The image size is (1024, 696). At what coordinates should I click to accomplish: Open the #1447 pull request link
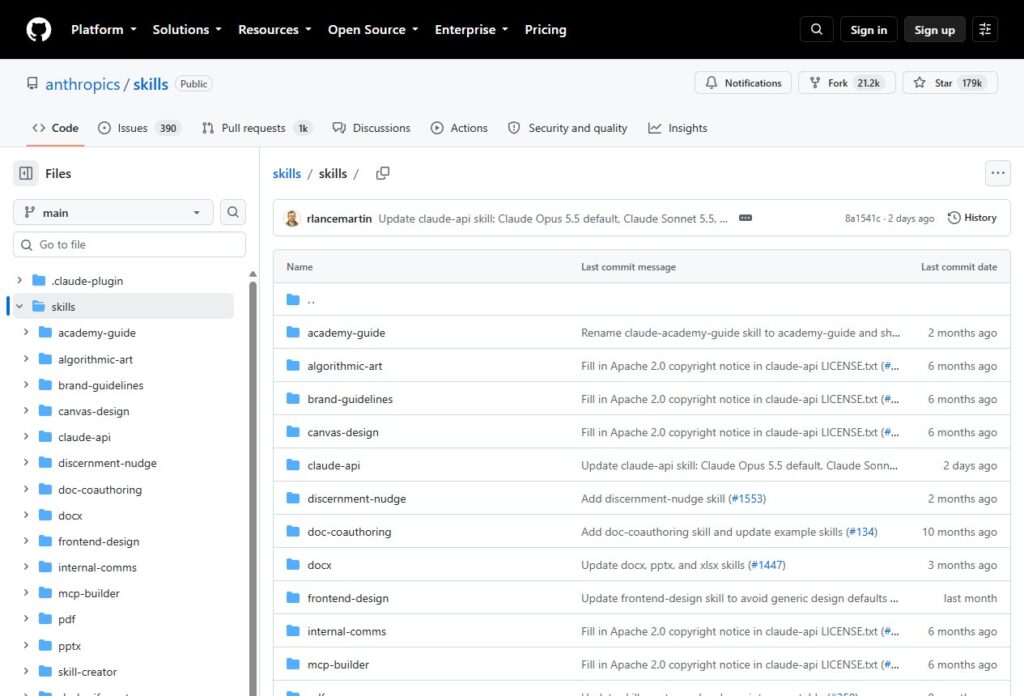767,565
